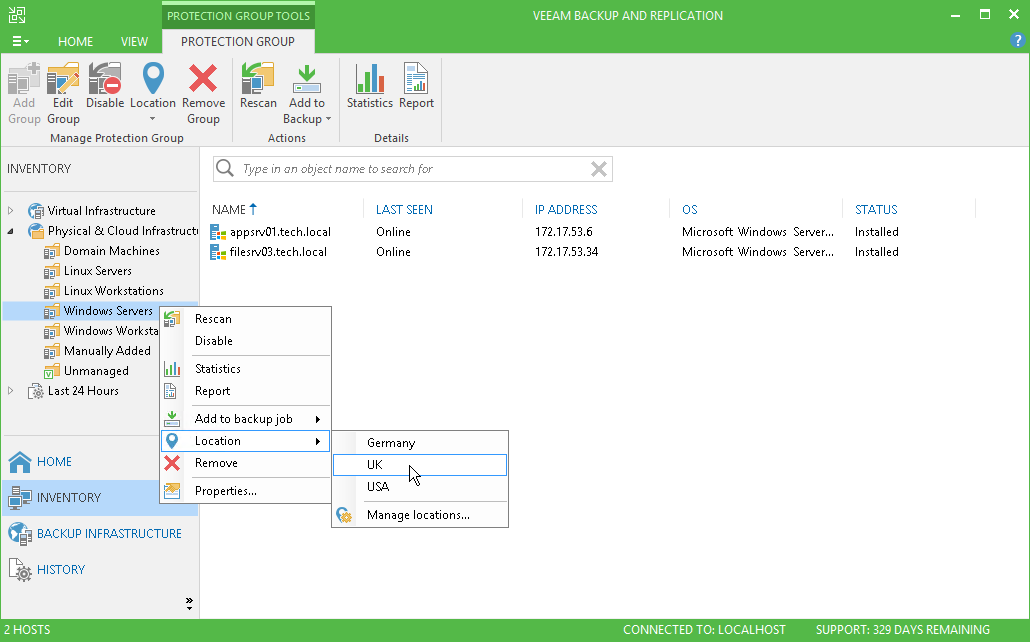The image size is (1030, 642).
Task: Select the Windows Servers tree item
Action: pyautogui.click(x=108, y=311)
